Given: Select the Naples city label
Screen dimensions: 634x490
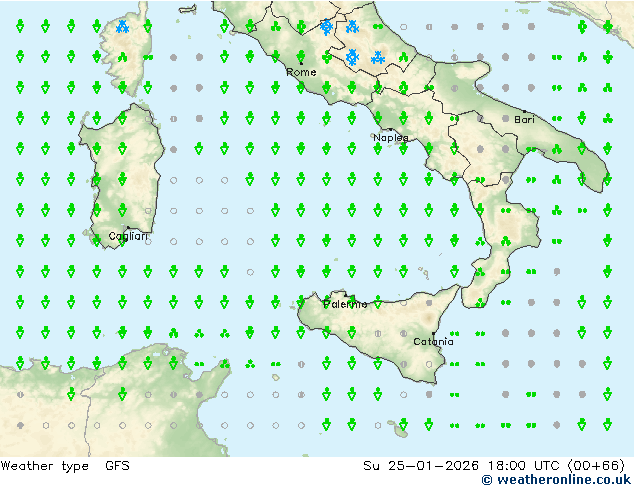Looking at the screenshot, I should pyautogui.click(x=391, y=138).
